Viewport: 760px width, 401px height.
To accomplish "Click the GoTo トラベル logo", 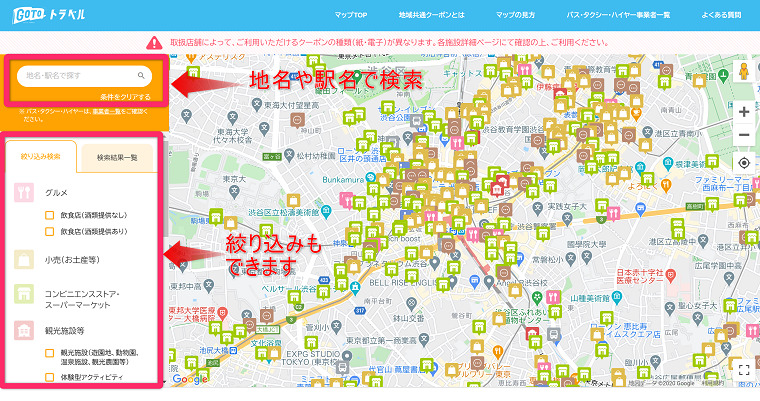I will (x=48, y=15).
